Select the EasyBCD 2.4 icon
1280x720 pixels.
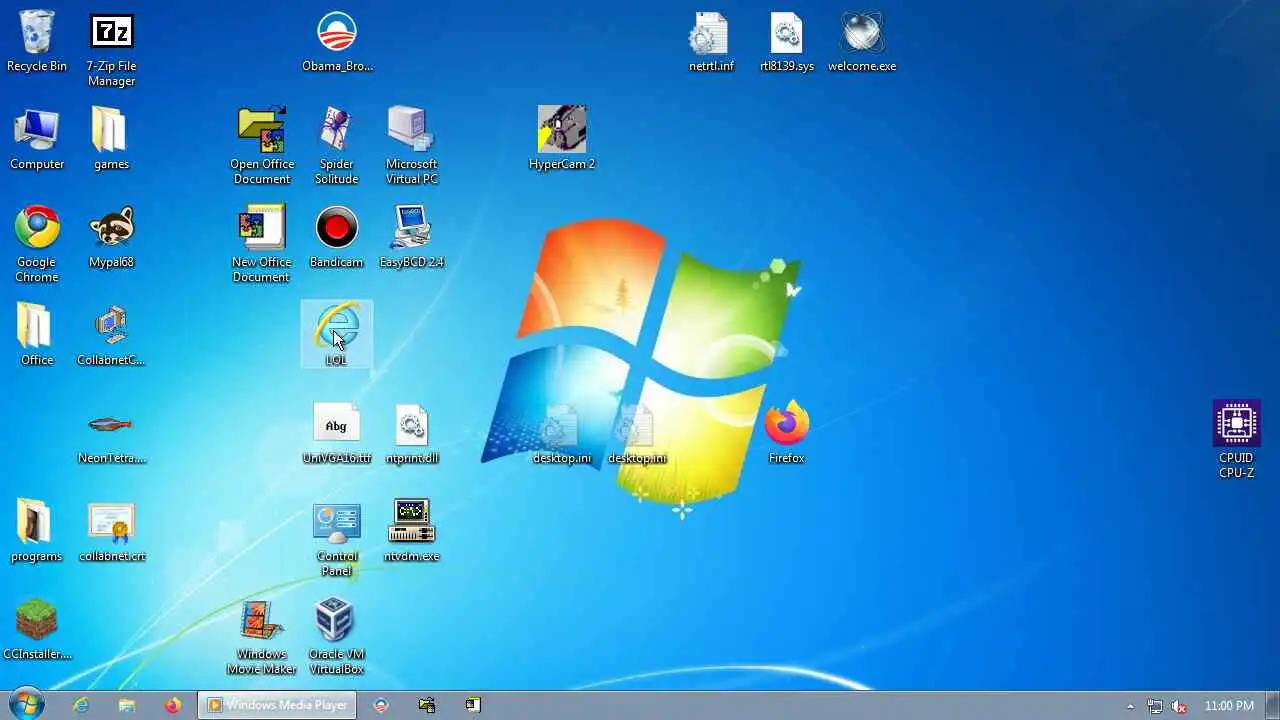[411, 238]
